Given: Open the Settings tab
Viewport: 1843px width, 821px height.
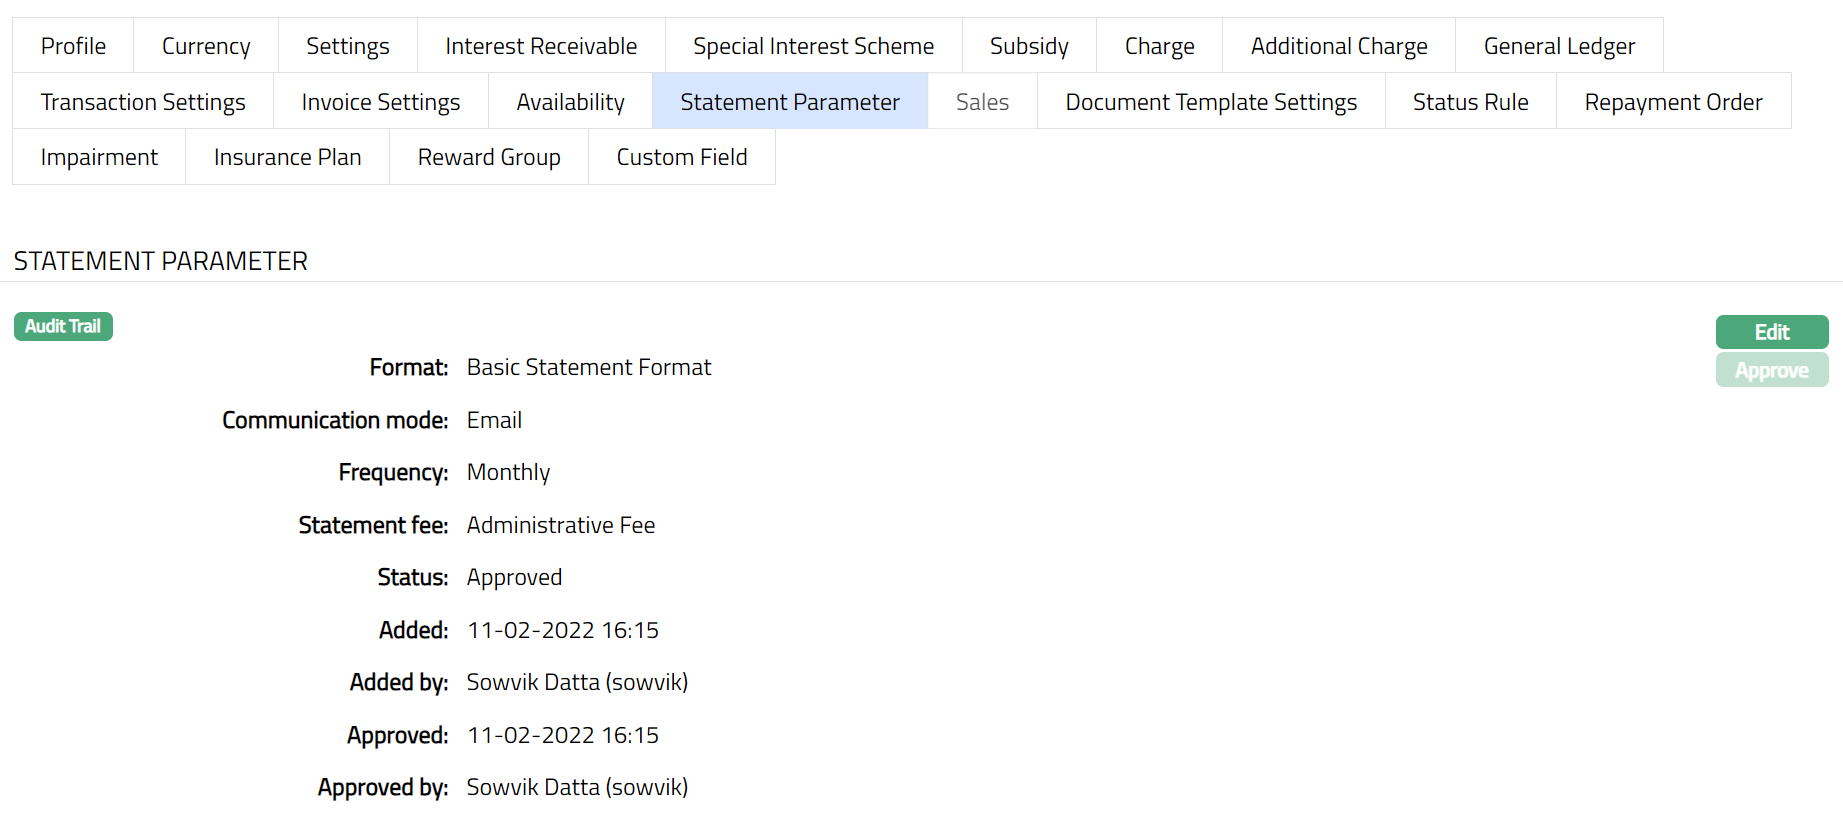Looking at the screenshot, I should 347,46.
